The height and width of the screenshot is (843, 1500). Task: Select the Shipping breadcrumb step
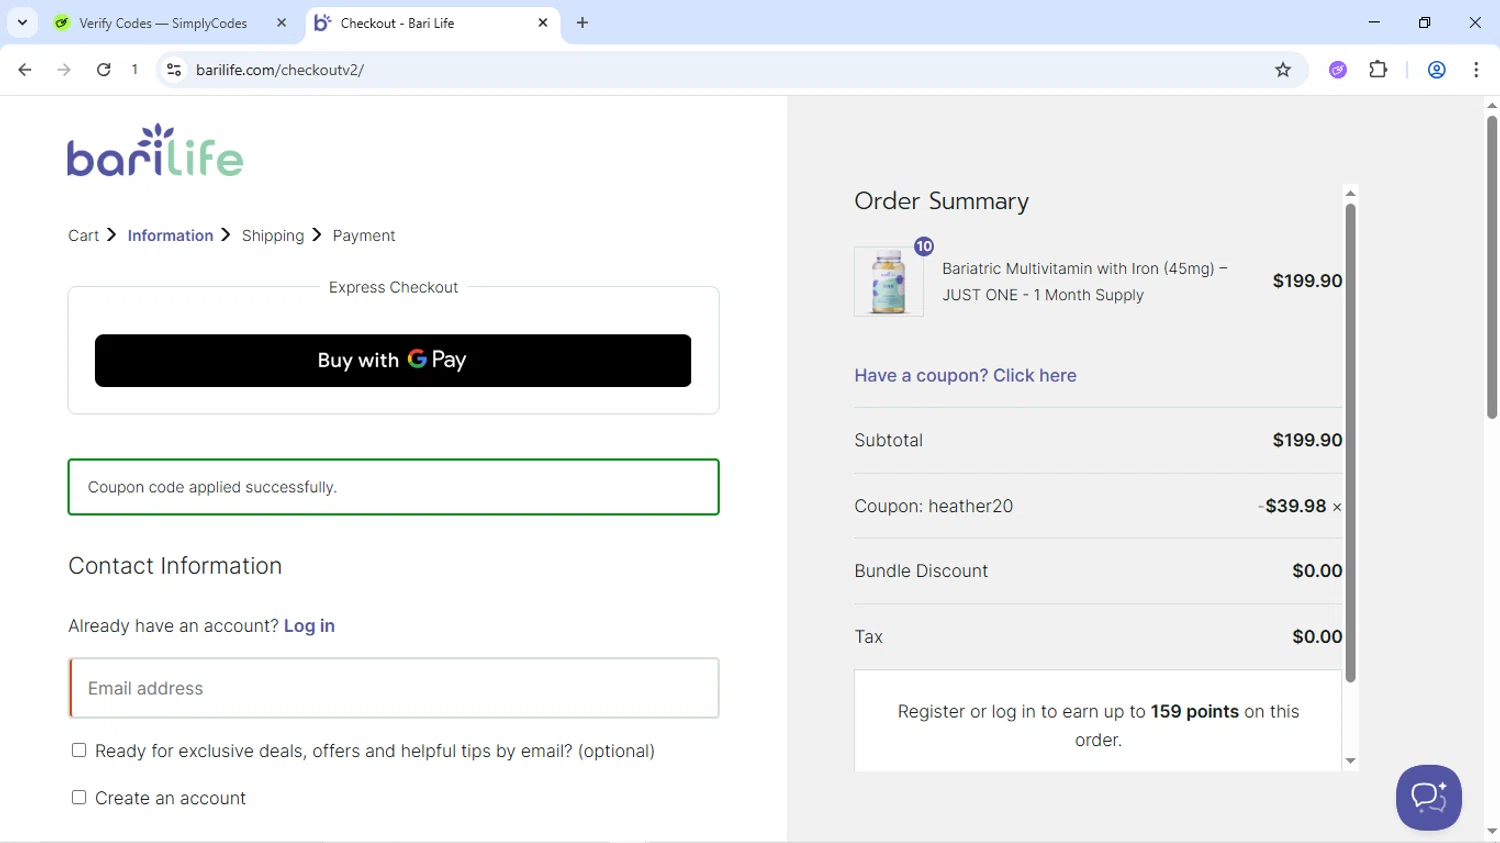[272, 236]
